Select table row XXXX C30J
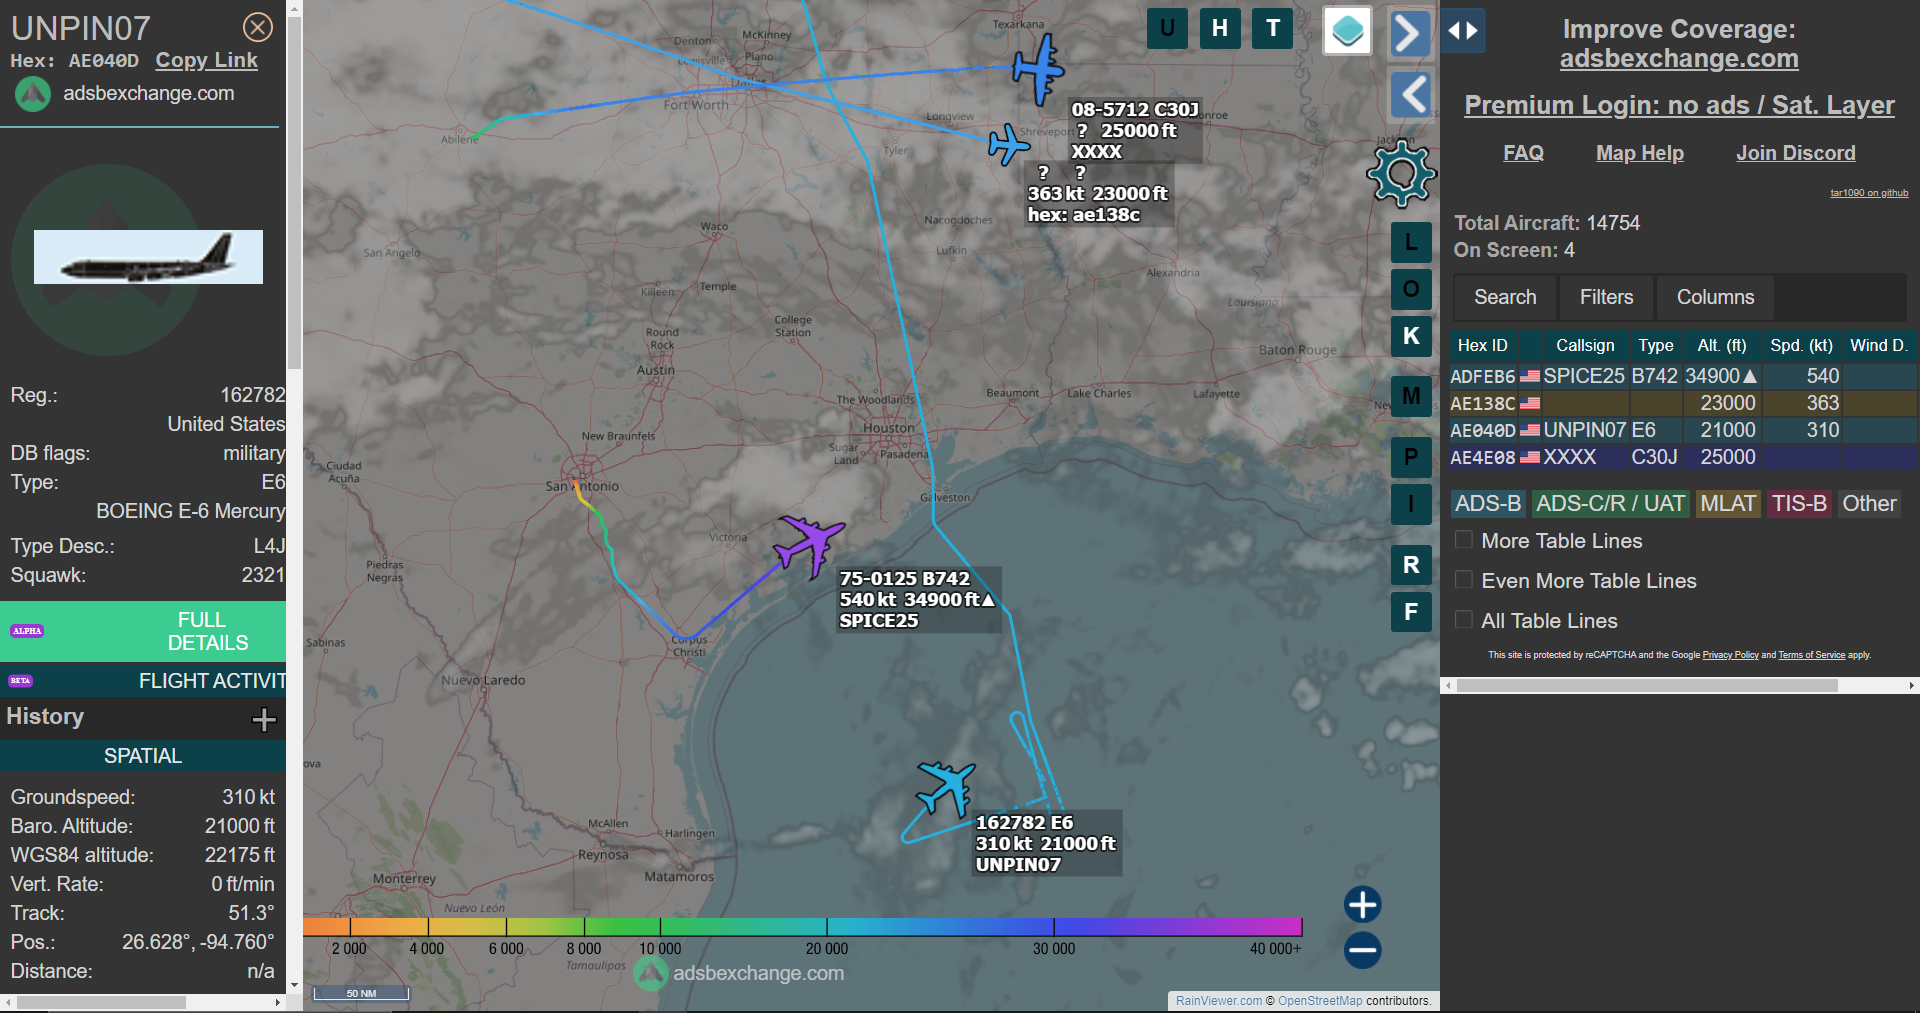Screen dimensions: 1920x1013 coord(1683,457)
